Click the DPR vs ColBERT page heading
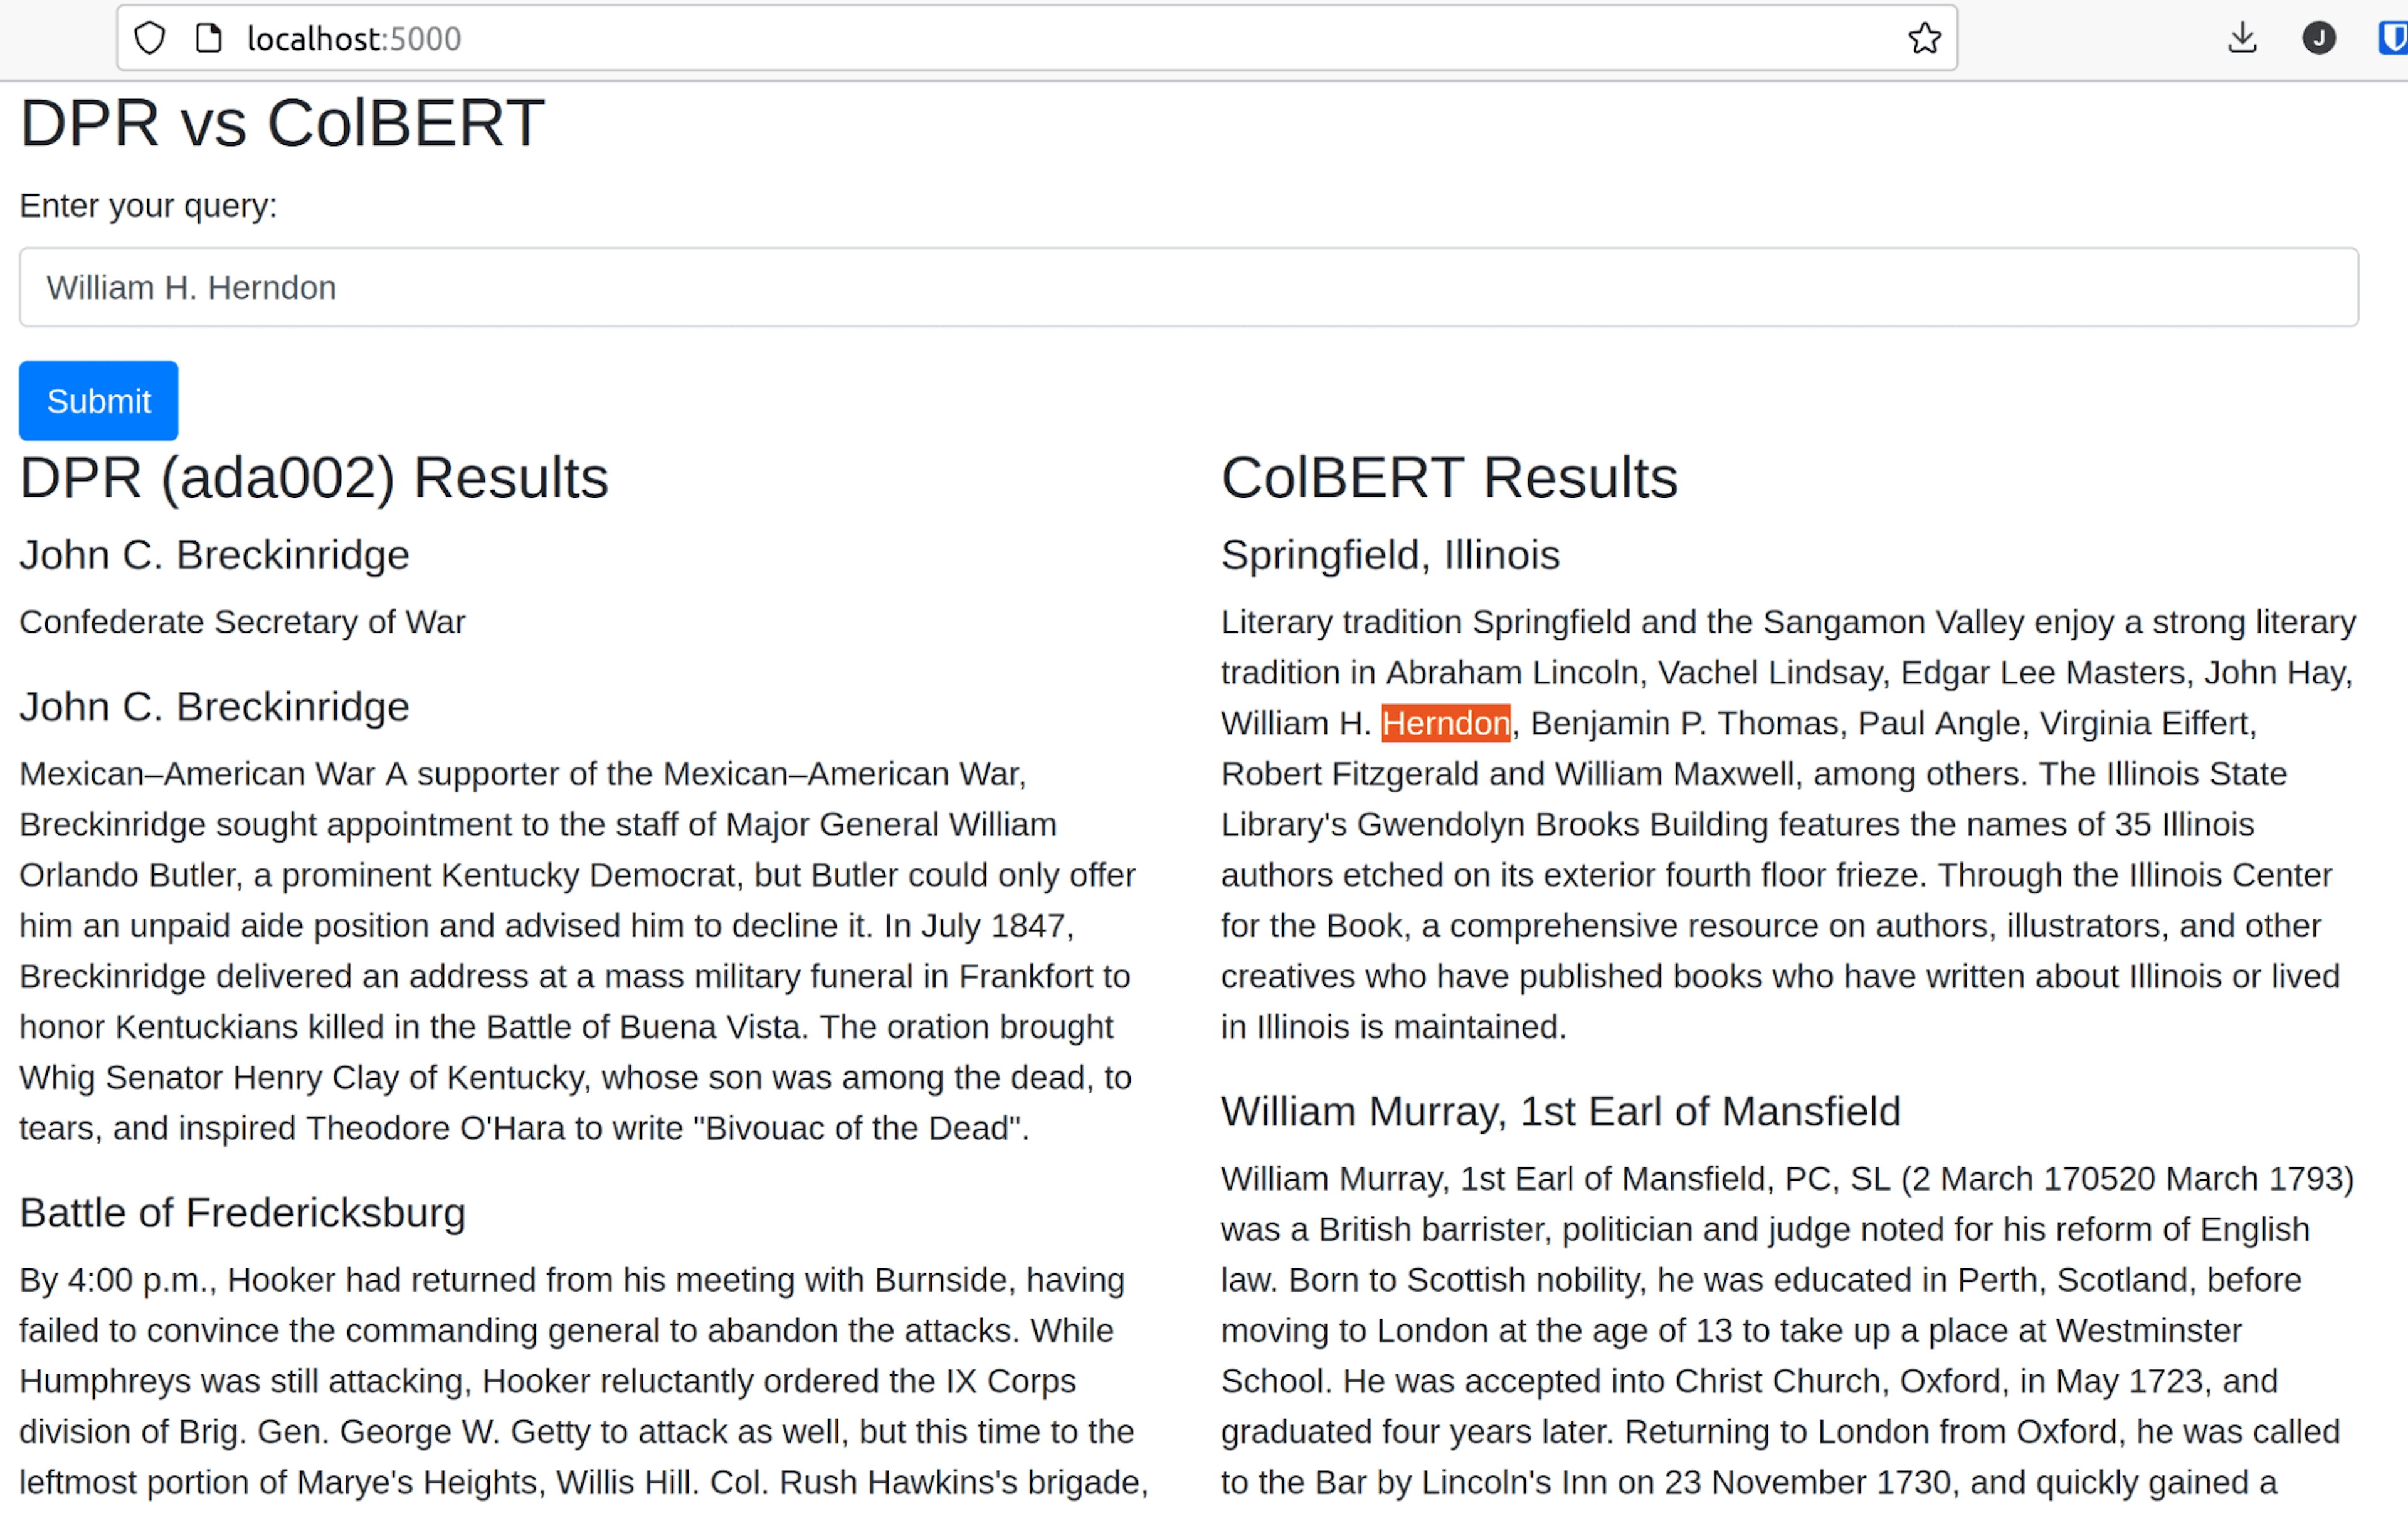The height and width of the screenshot is (1516, 2408). pyautogui.click(x=282, y=123)
